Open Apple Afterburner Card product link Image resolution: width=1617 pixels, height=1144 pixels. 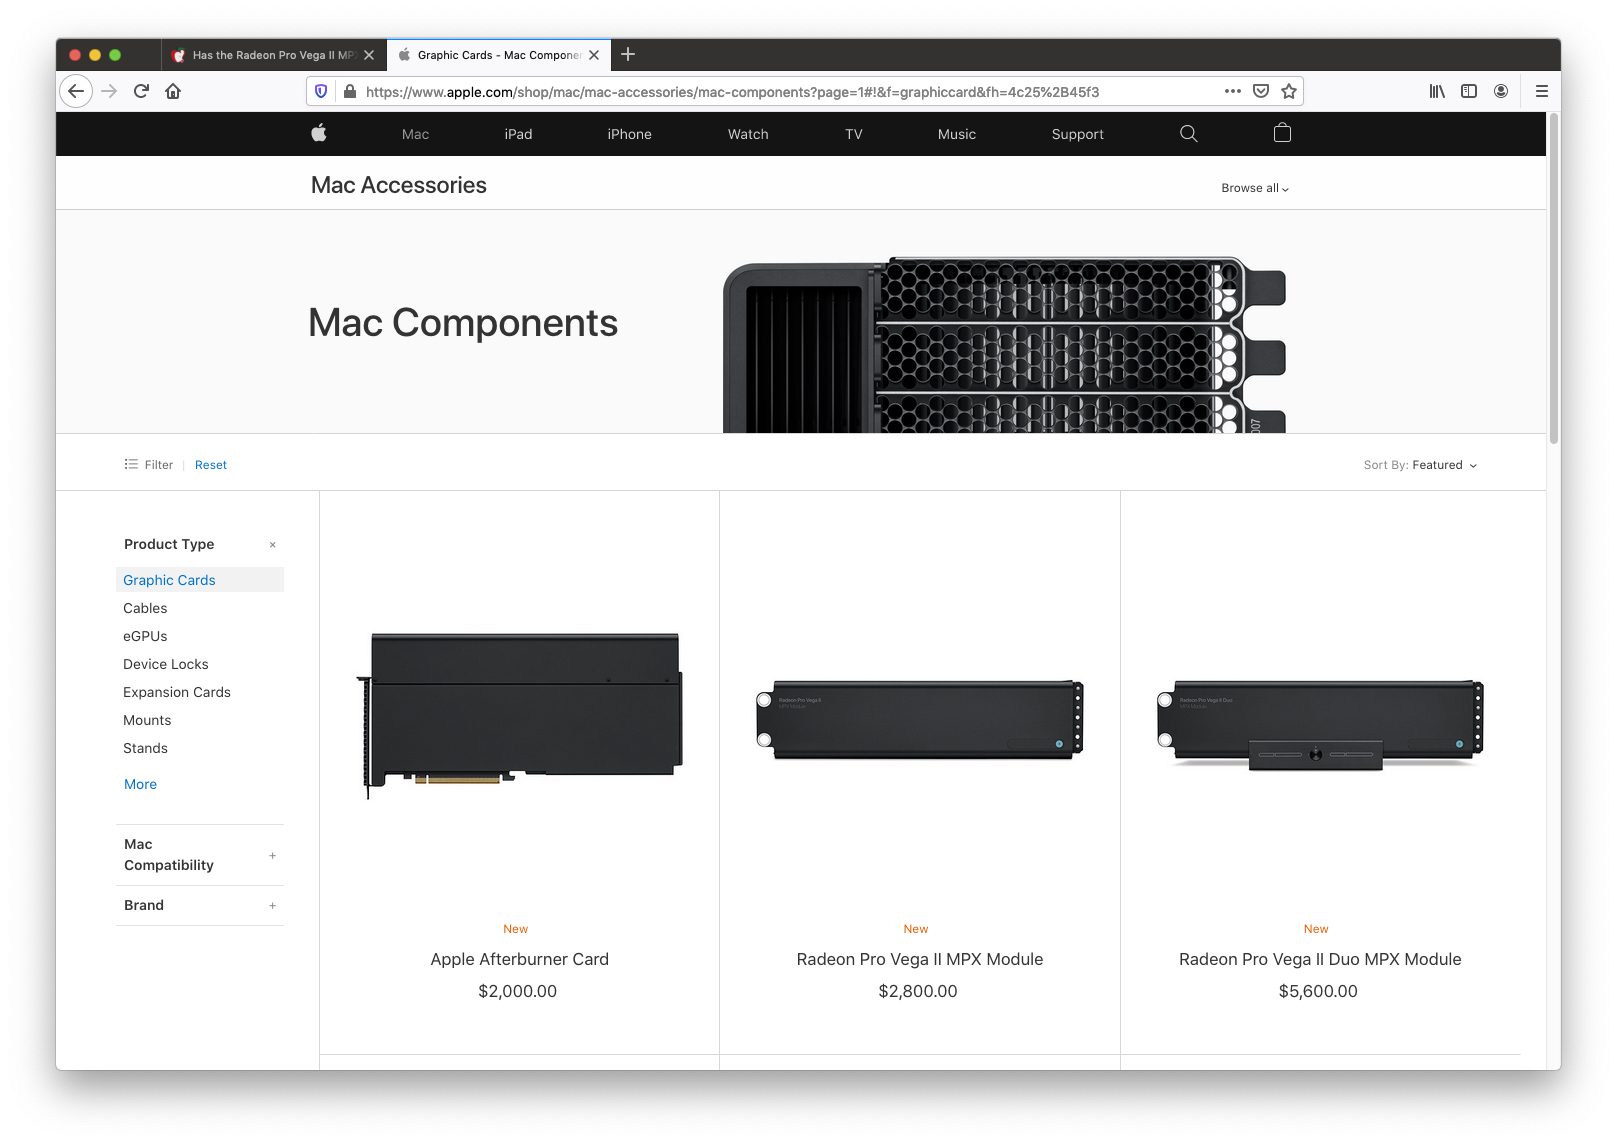click(520, 959)
